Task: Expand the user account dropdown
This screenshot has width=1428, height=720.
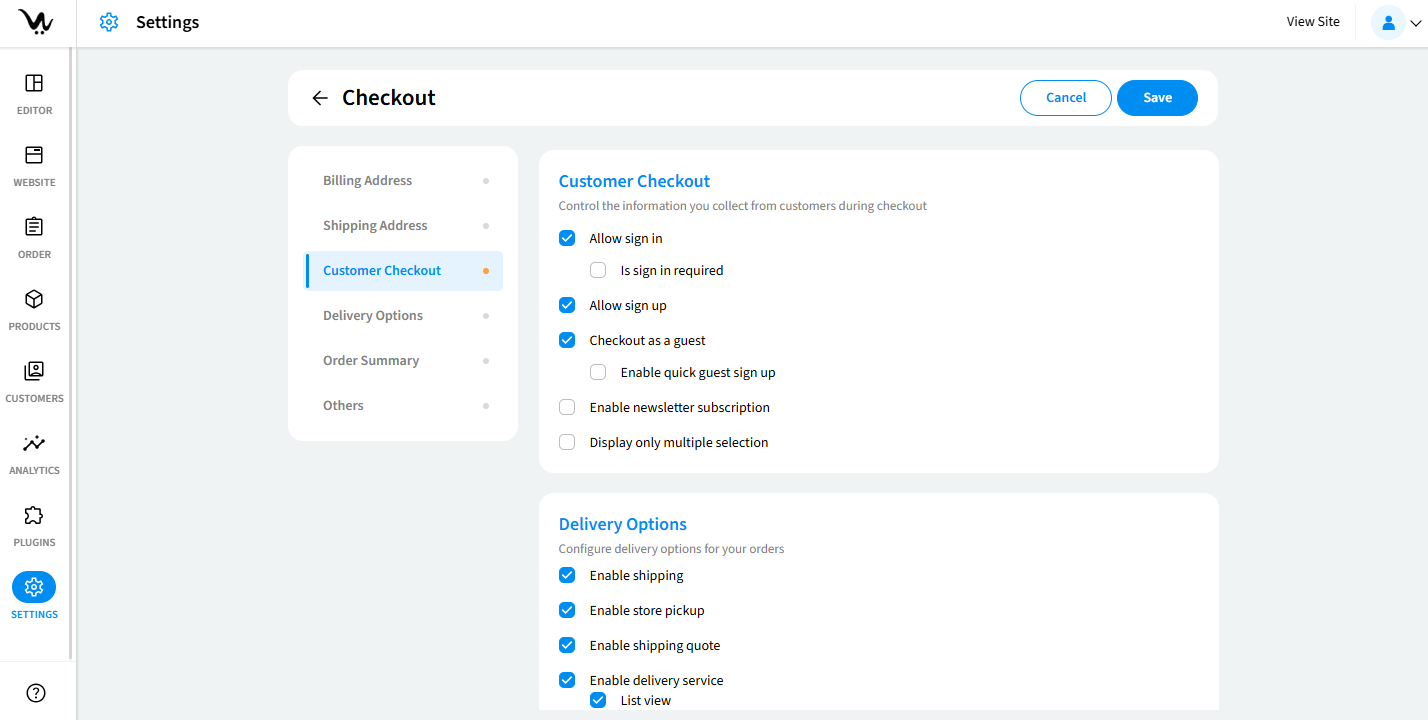Action: point(1399,22)
